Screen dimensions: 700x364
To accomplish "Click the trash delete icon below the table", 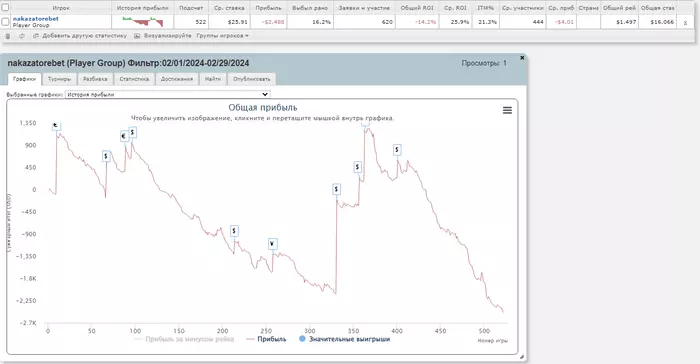I will [8, 36].
